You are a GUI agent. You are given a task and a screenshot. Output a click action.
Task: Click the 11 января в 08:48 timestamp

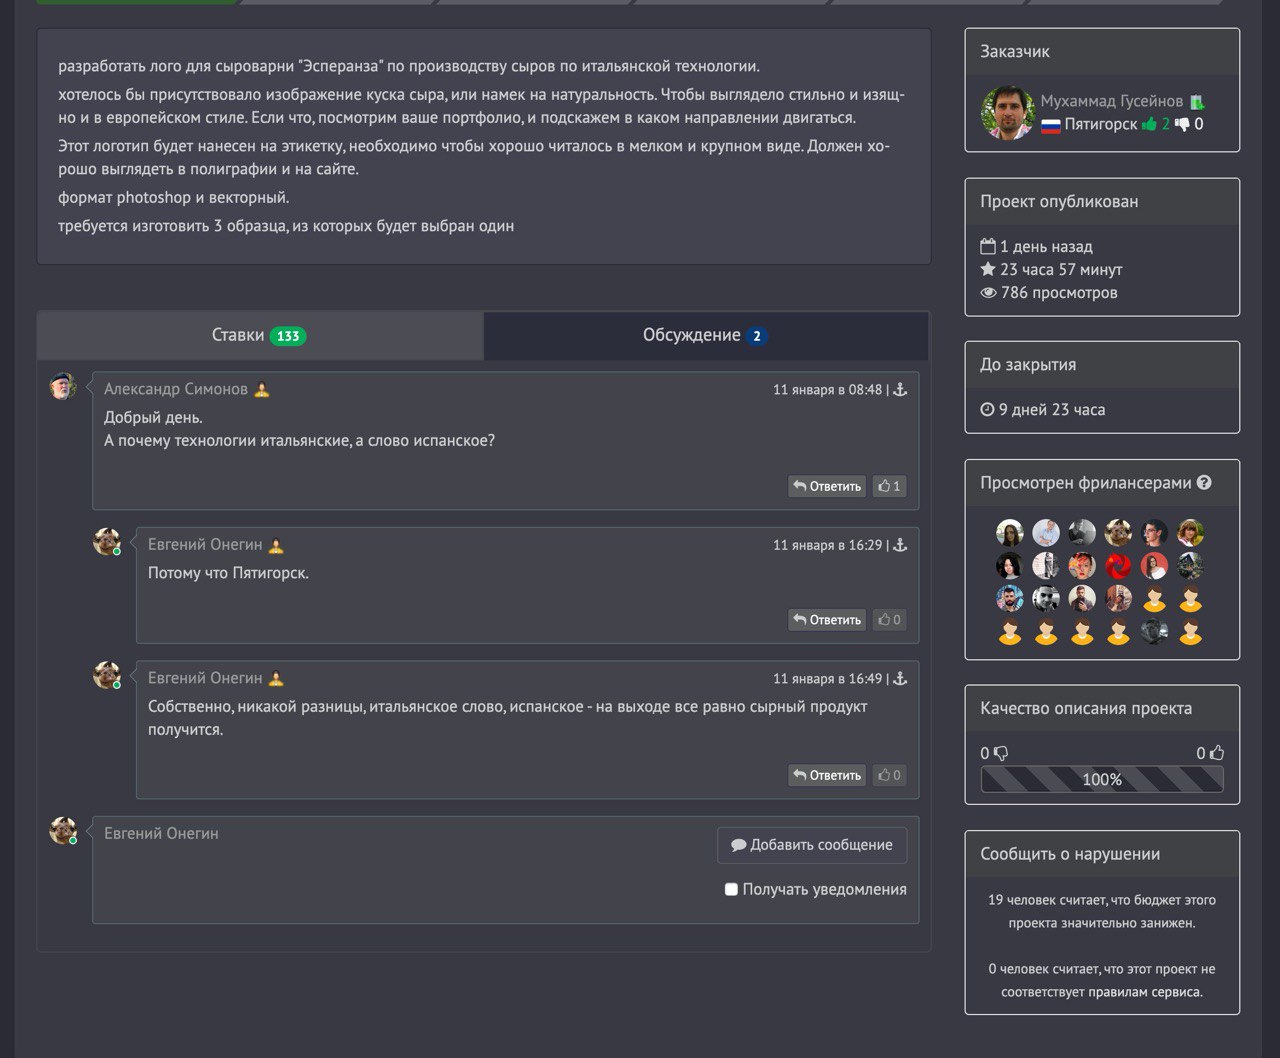[827, 390]
